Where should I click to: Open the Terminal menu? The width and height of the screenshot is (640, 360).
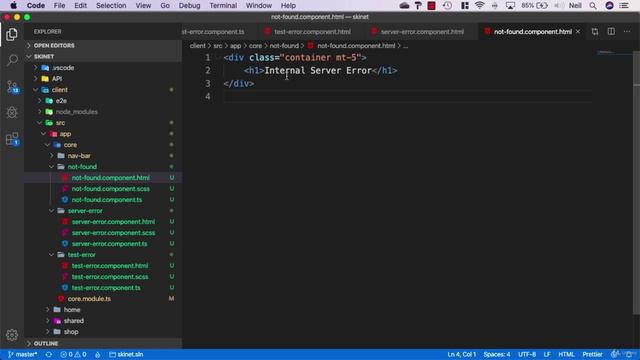pos(223,6)
